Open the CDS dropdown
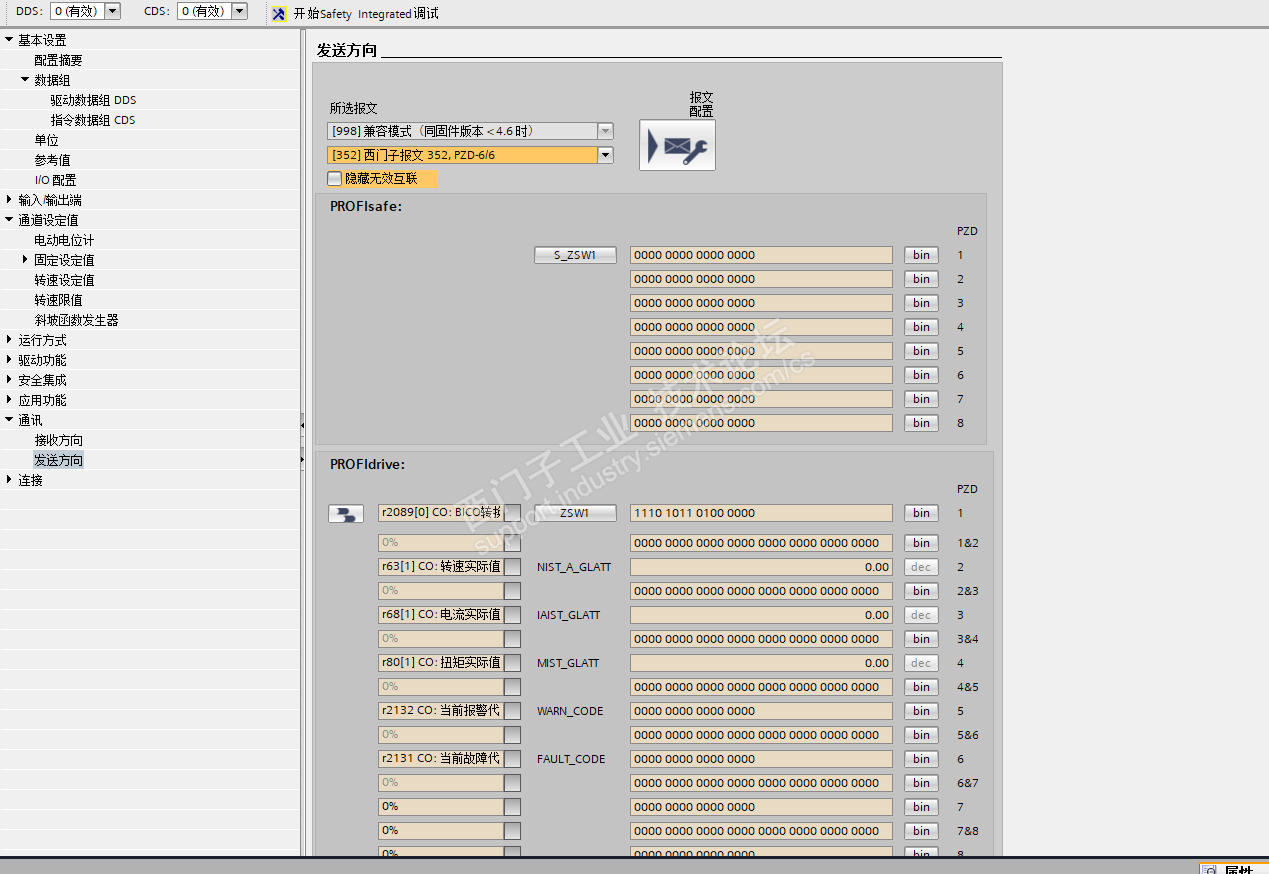 pyautogui.click(x=239, y=11)
